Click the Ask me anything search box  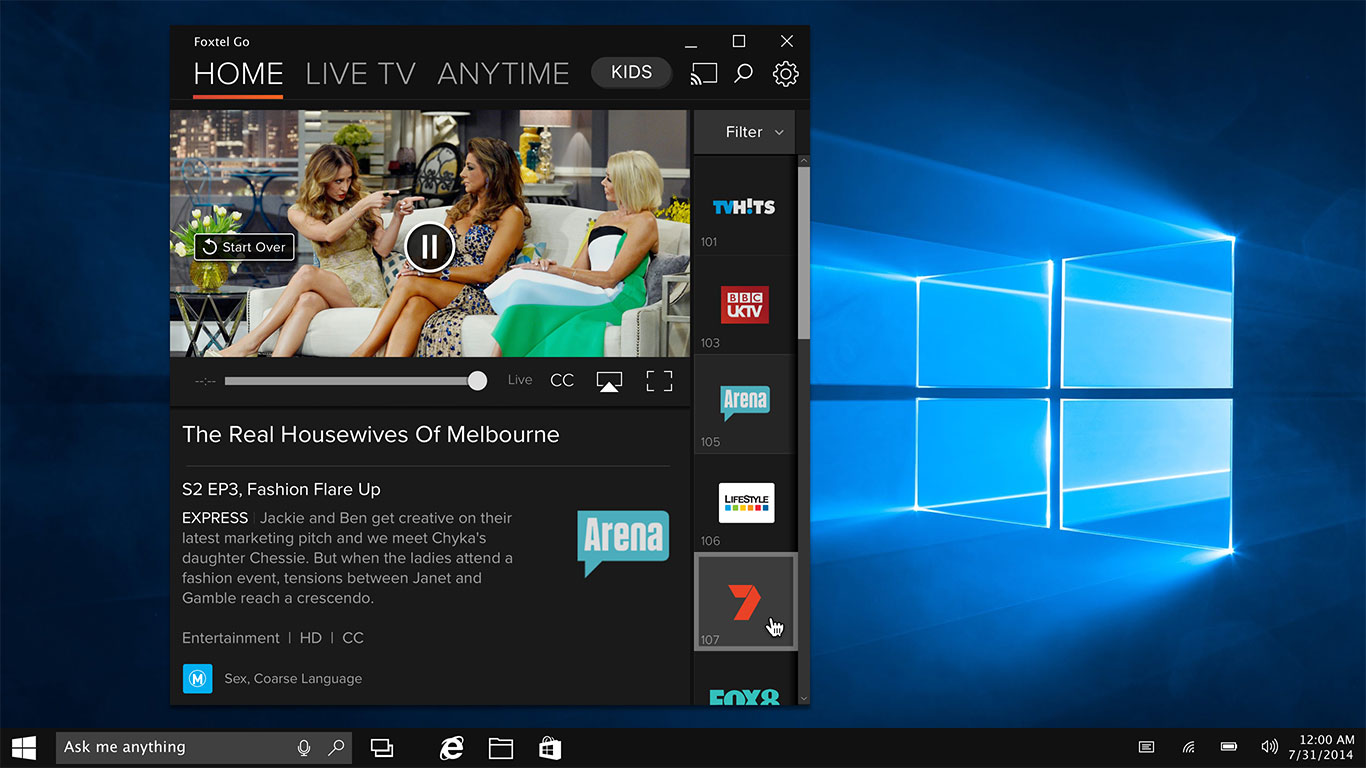tap(204, 747)
